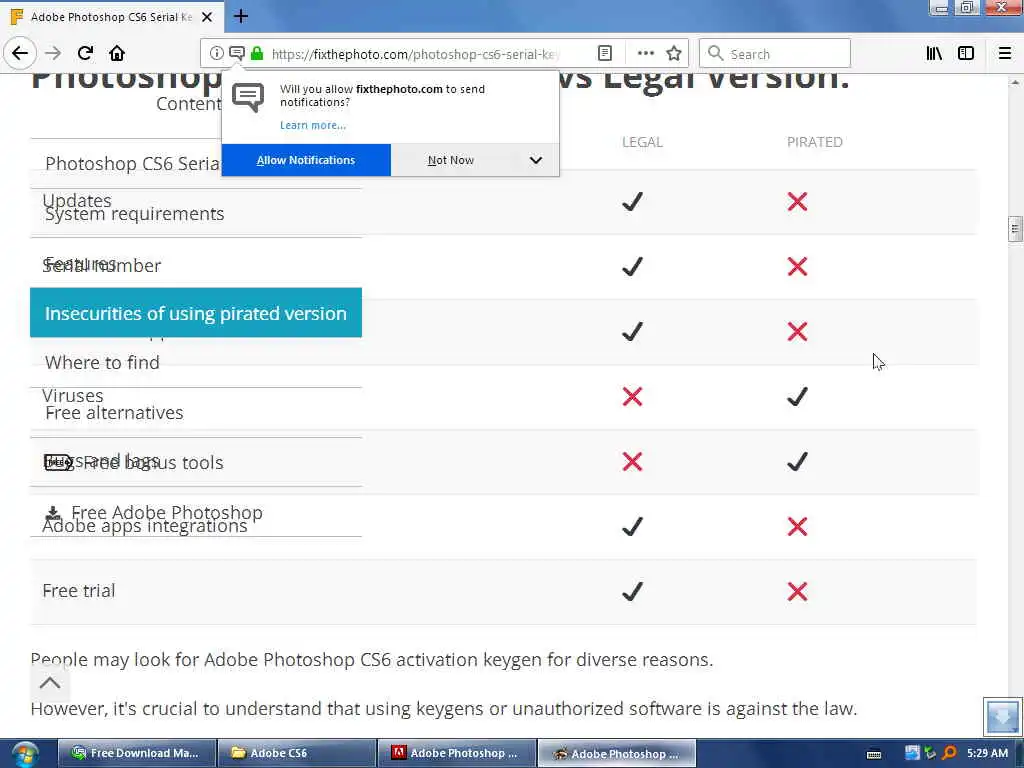Click System requirements in contents list
This screenshot has width=1024, height=768.
coord(135,214)
